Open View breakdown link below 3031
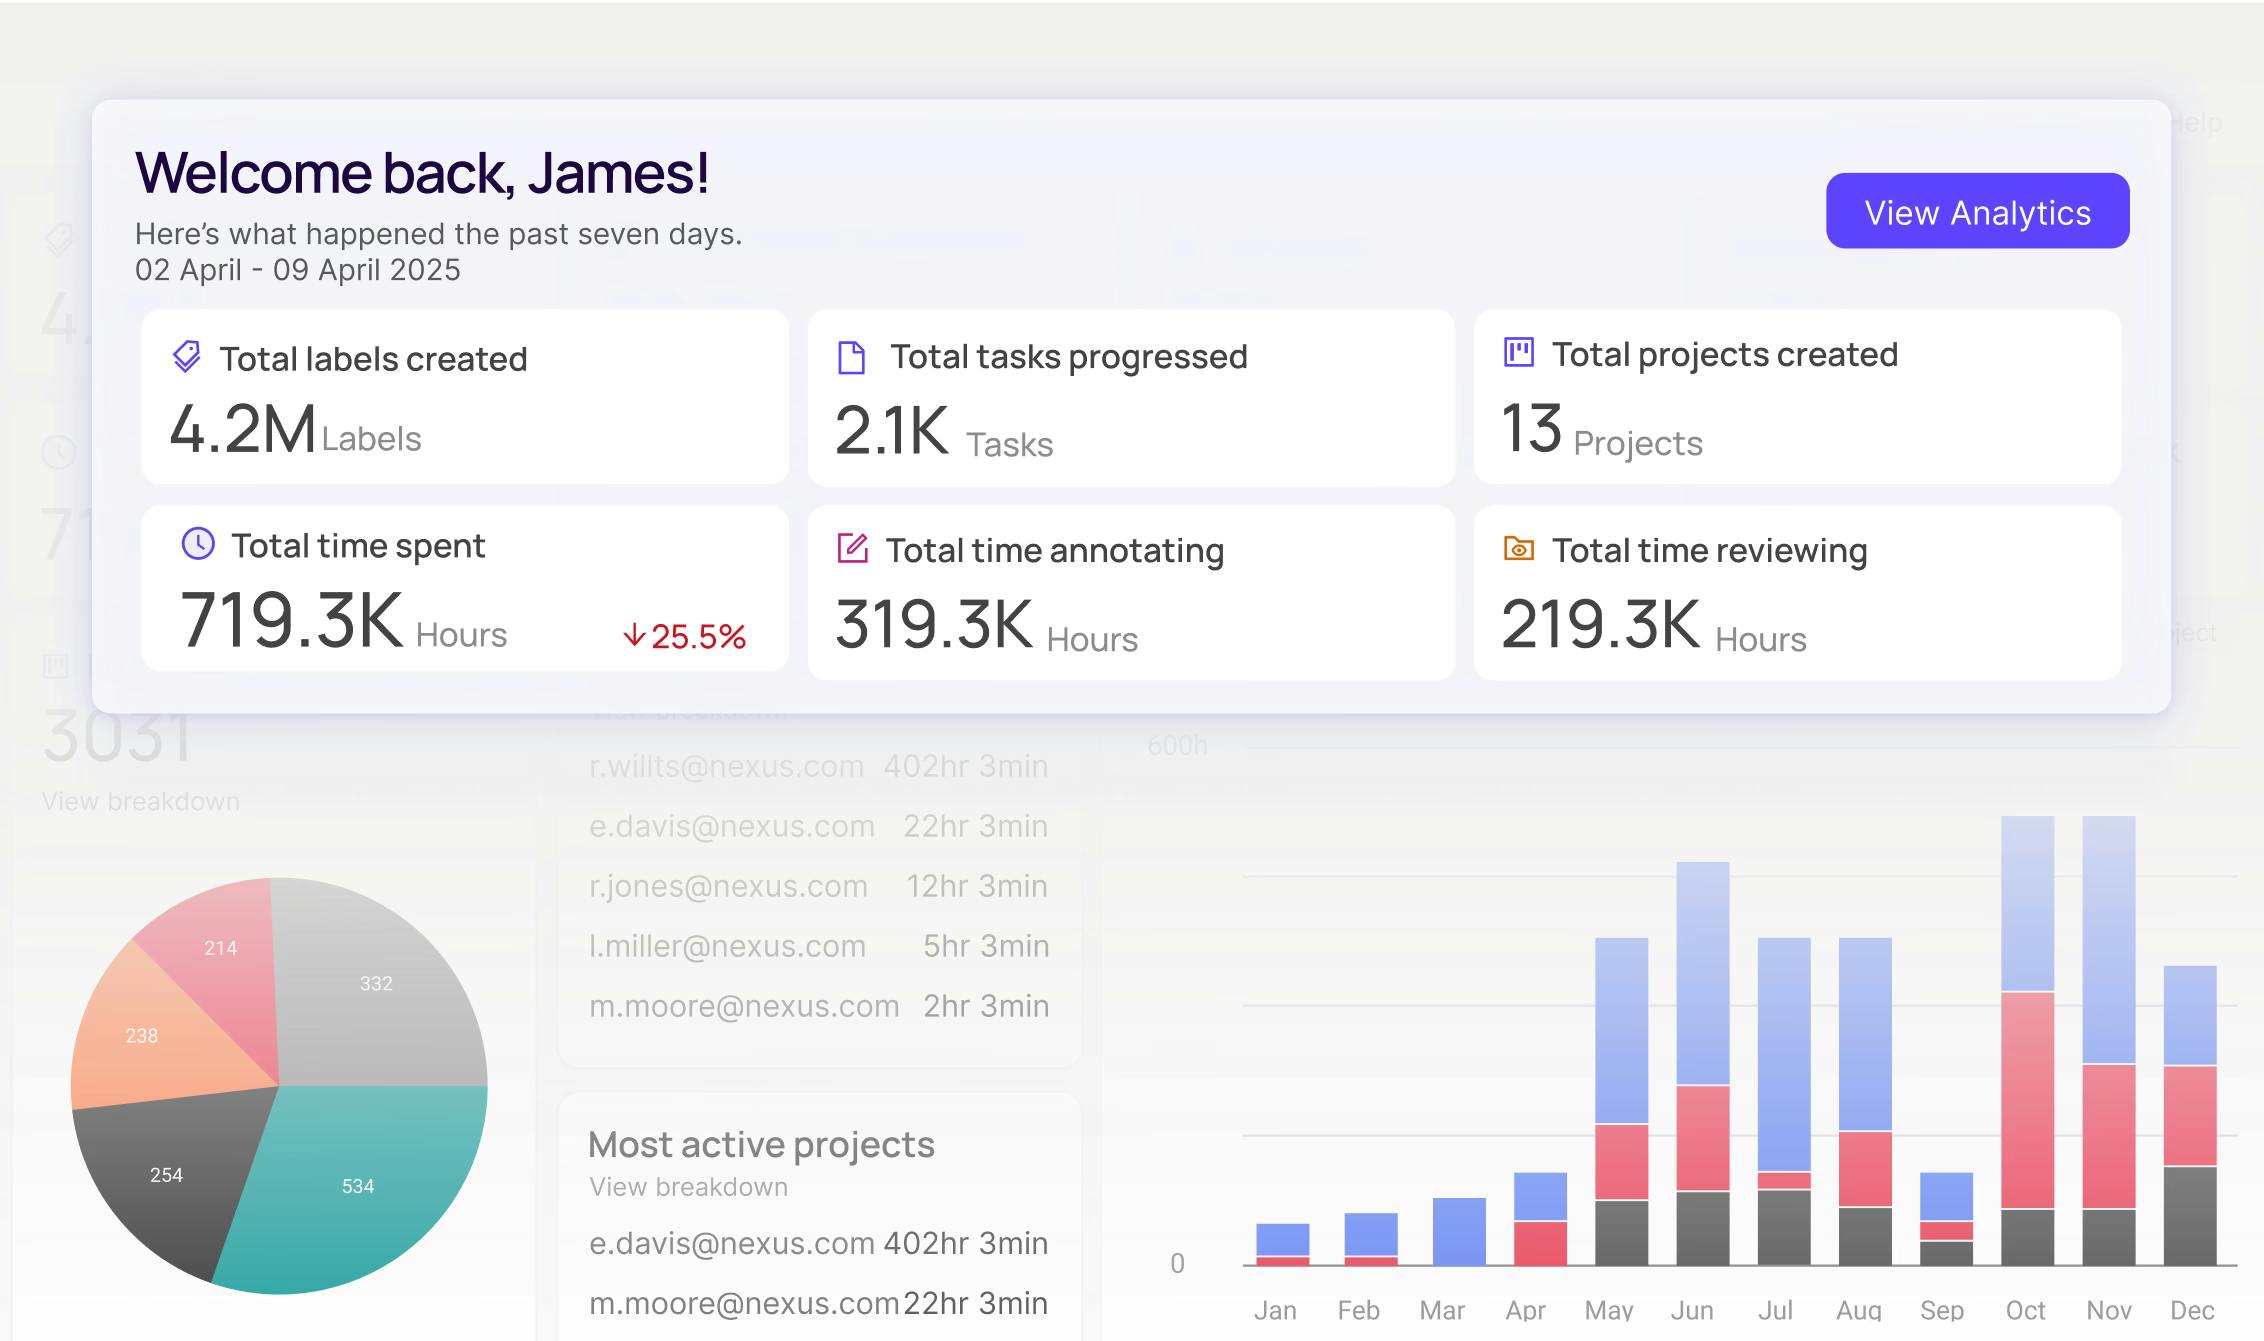This screenshot has width=2264, height=1341. (x=140, y=801)
